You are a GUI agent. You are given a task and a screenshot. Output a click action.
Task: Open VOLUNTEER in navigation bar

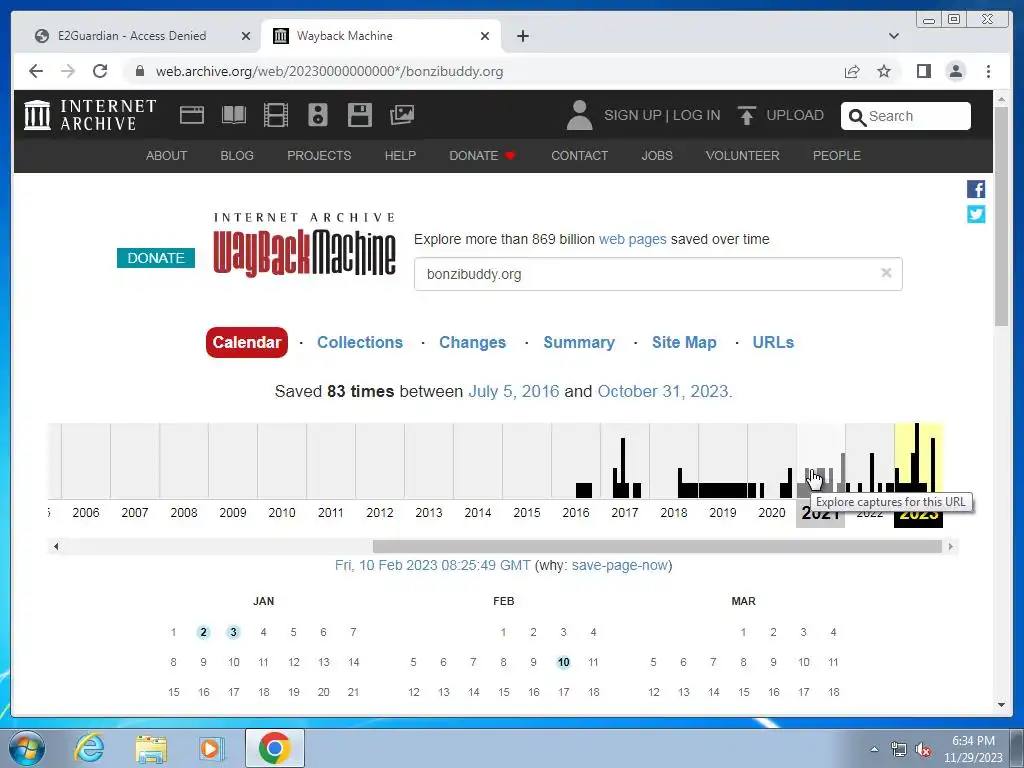(x=743, y=155)
